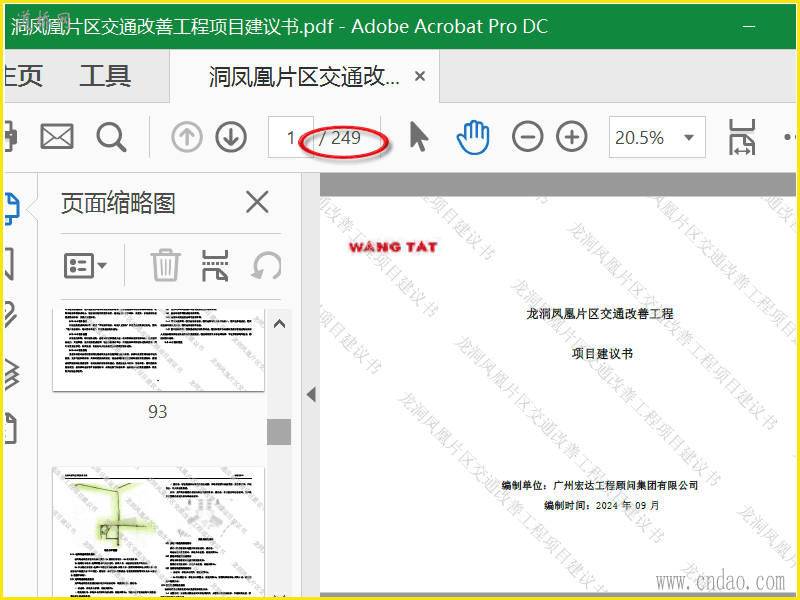Zoom in with the plus button
The width and height of the screenshot is (800, 600).
pyautogui.click(x=571, y=137)
